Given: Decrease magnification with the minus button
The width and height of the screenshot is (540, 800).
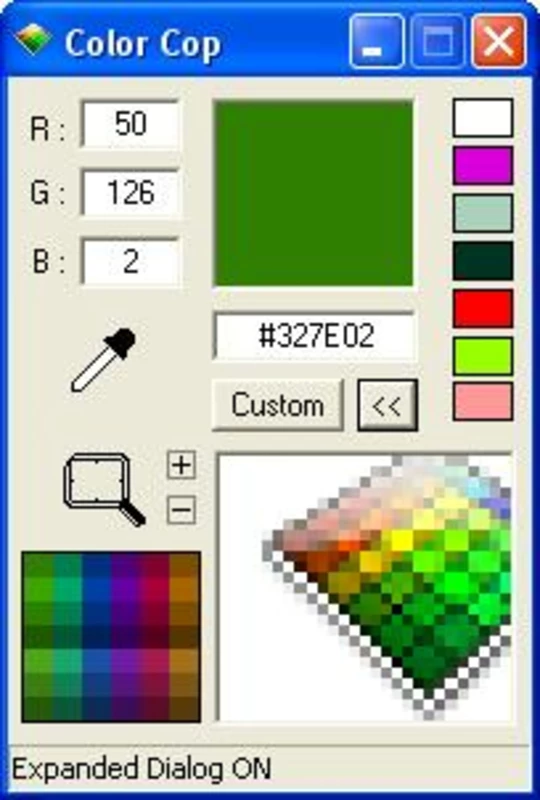Looking at the screenshot, I should (182, 509).
